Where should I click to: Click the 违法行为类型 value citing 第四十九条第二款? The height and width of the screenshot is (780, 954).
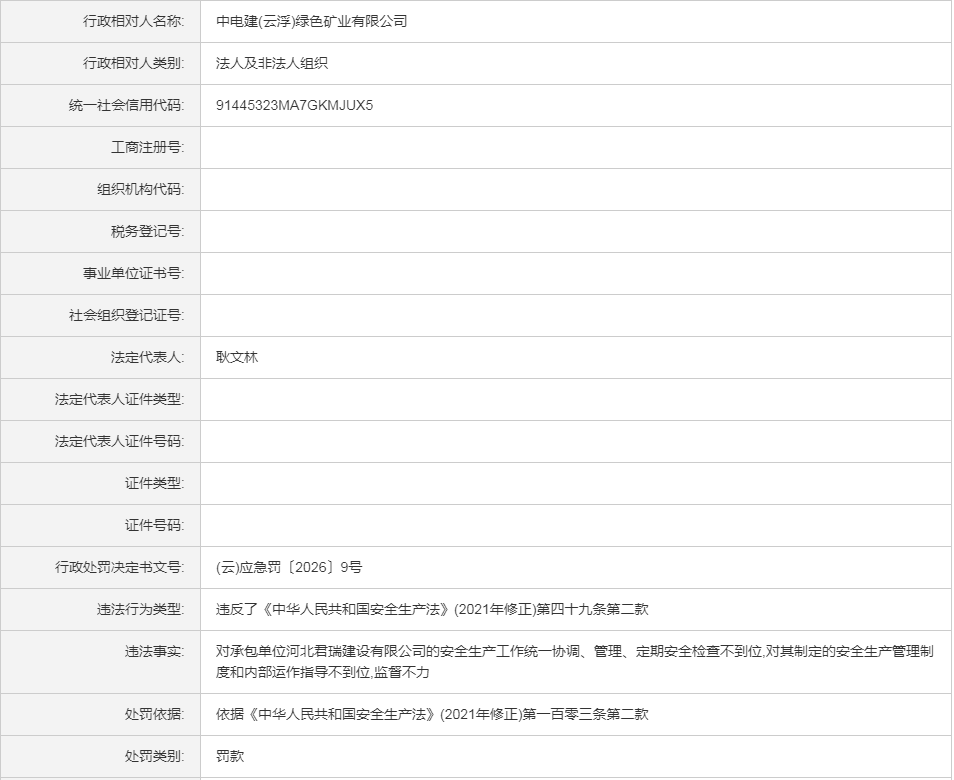[x=432, y=609]
